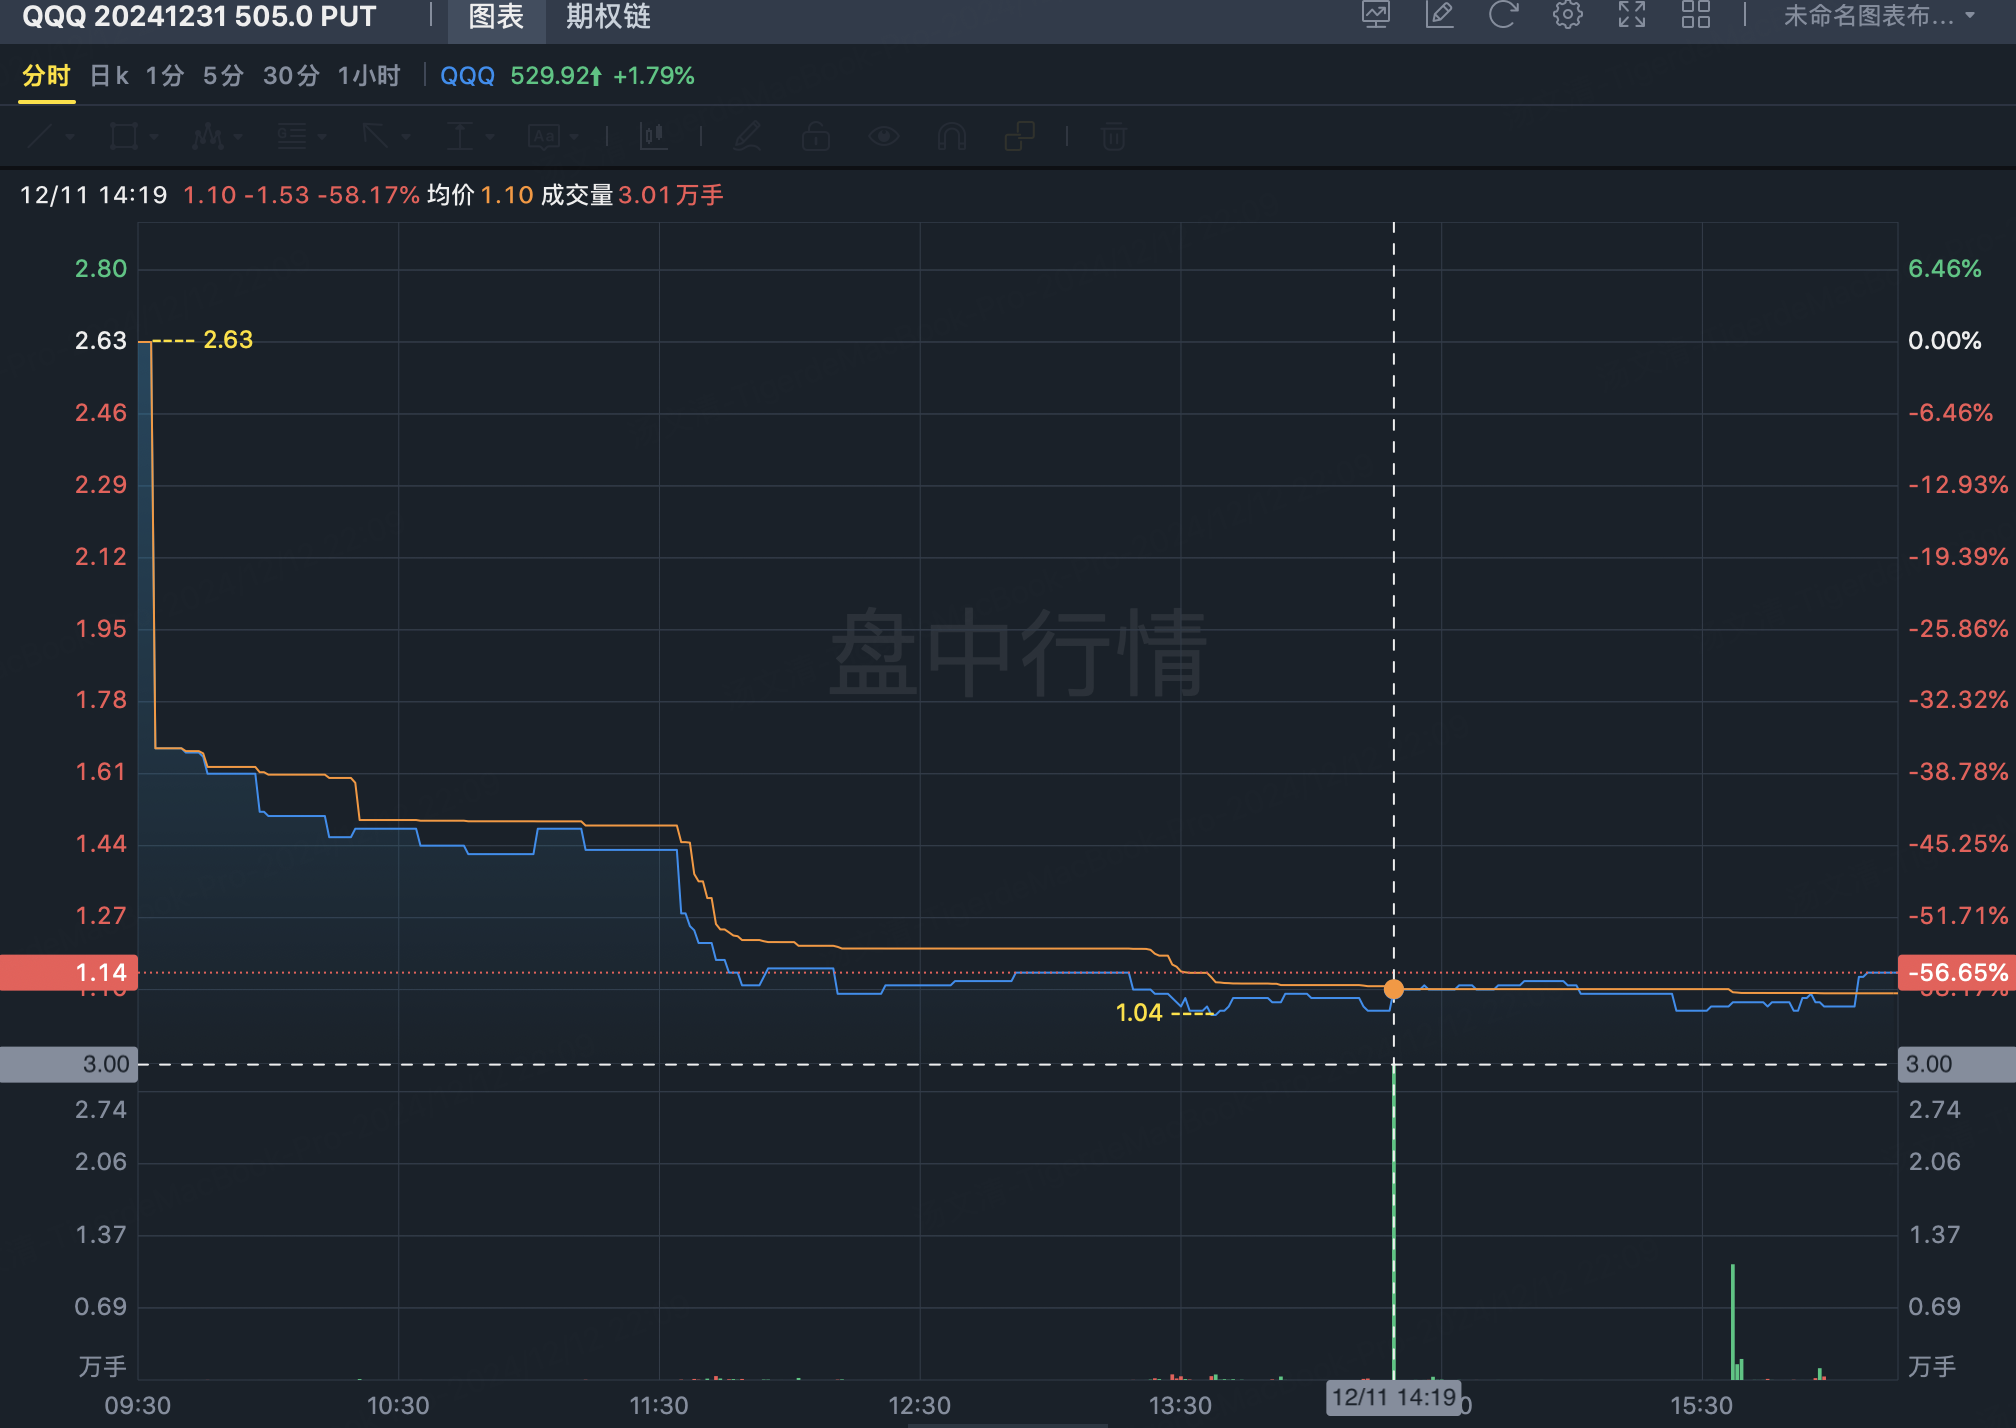Click the orange crosshair dot on price line
Screen dimensions: 2016x1428
click(x=1393, y=989)
